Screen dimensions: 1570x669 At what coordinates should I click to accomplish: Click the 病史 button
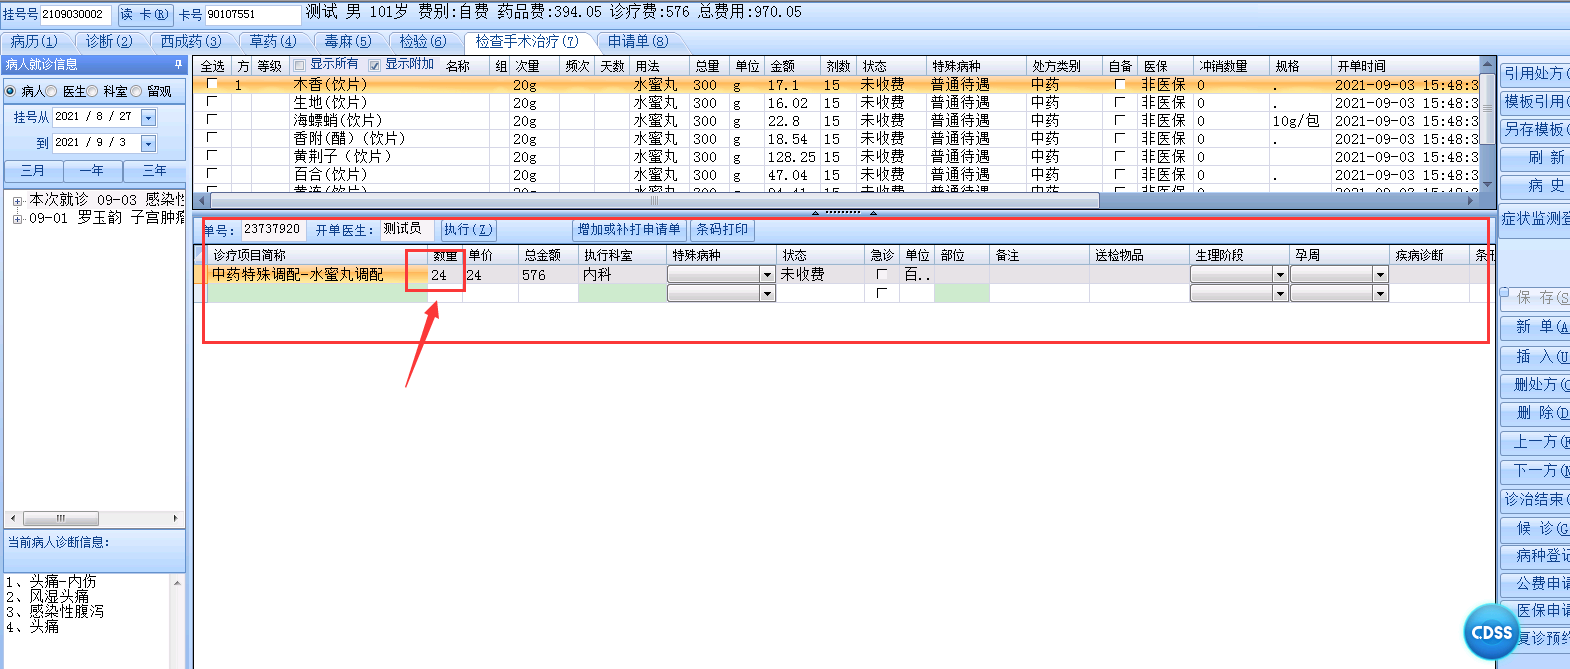[x=1535, y=185]
